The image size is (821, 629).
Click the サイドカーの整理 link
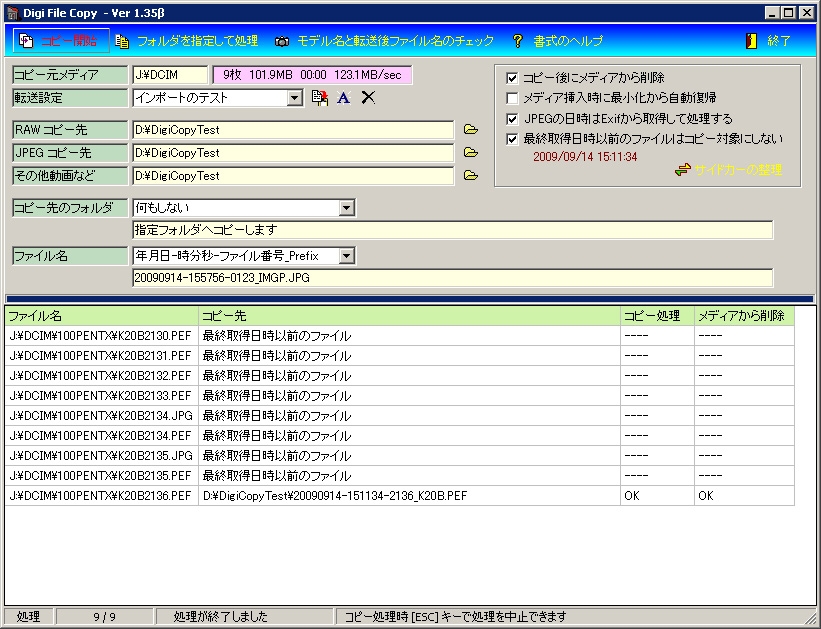click(738, 170)
